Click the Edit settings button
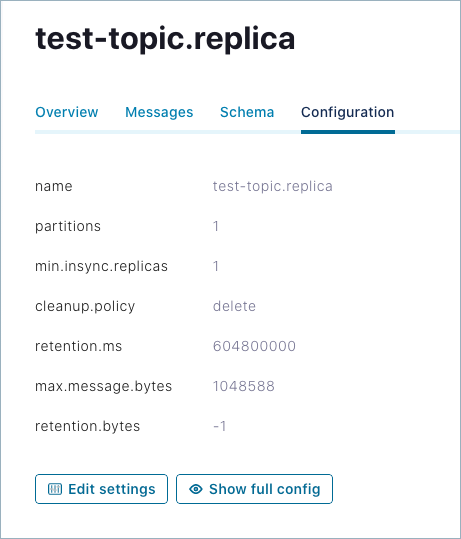Screen dimensions: 461x539 point(101,489)
